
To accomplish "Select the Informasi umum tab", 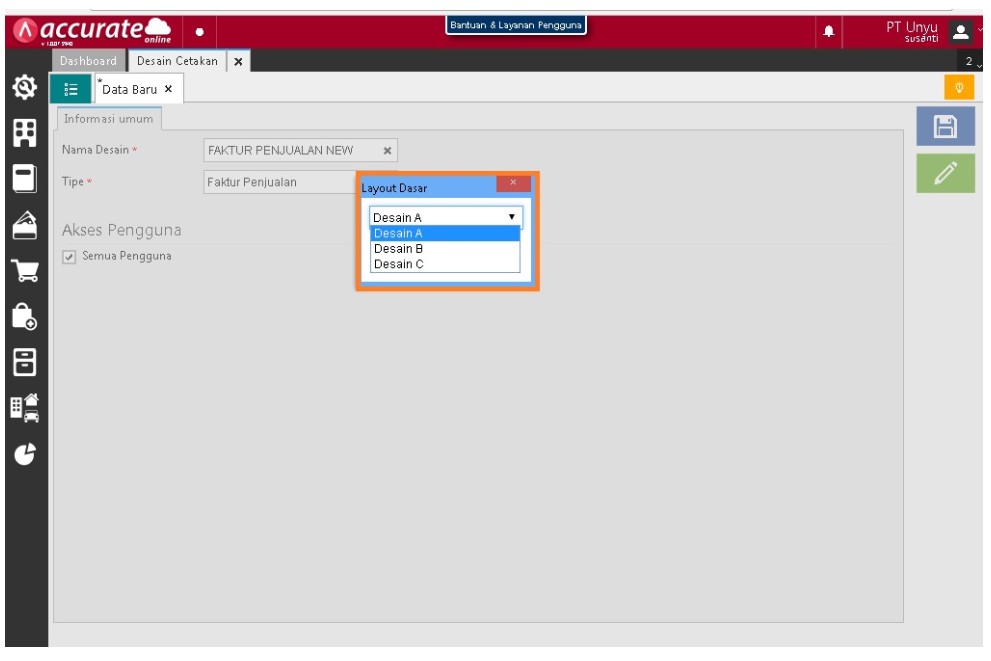I will click(108, 119).
